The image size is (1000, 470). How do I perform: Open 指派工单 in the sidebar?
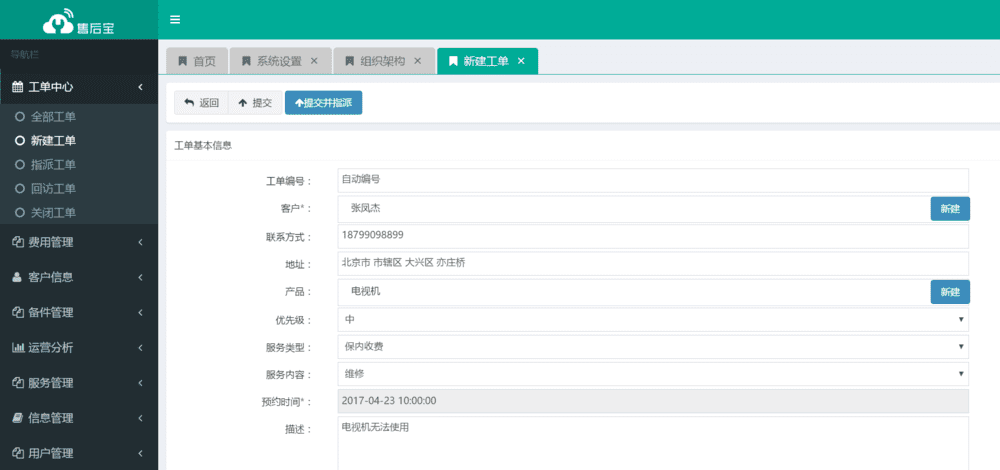coord(54,165)
